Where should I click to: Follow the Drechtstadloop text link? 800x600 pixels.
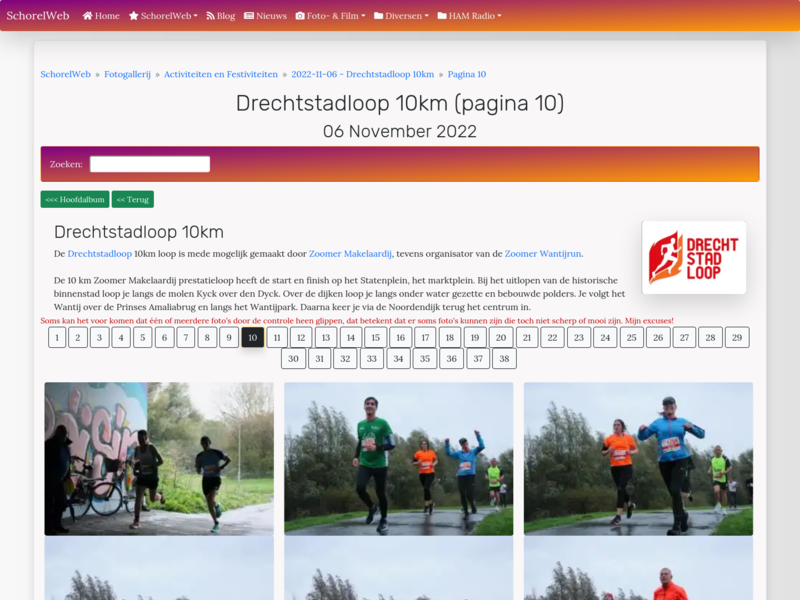pyautogui.click(x=99, y=254)
